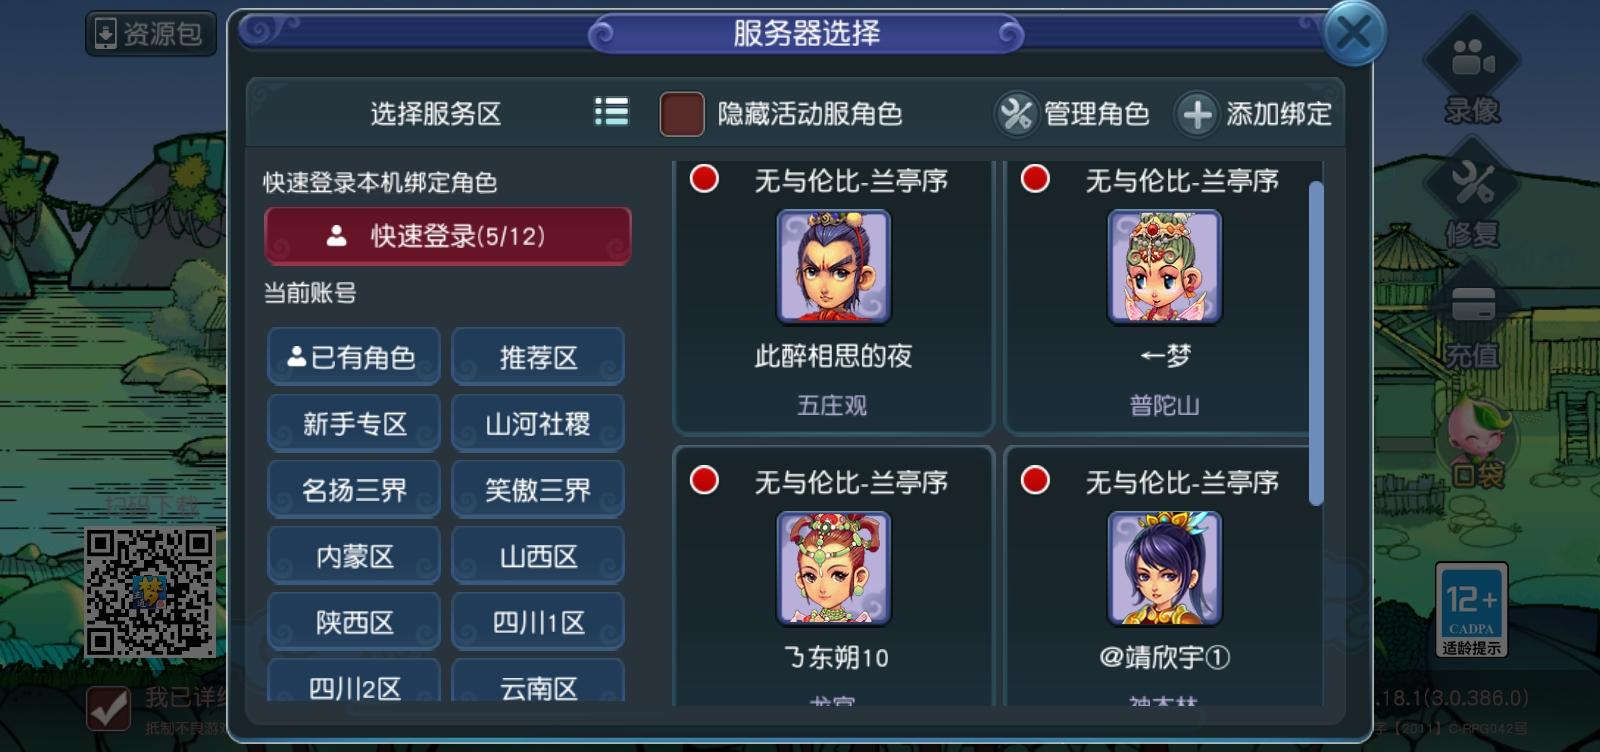Viewport: 1600px width, 752px height.
Task: Click the 管理角色 wrench icon
Action: (1016, 114)
